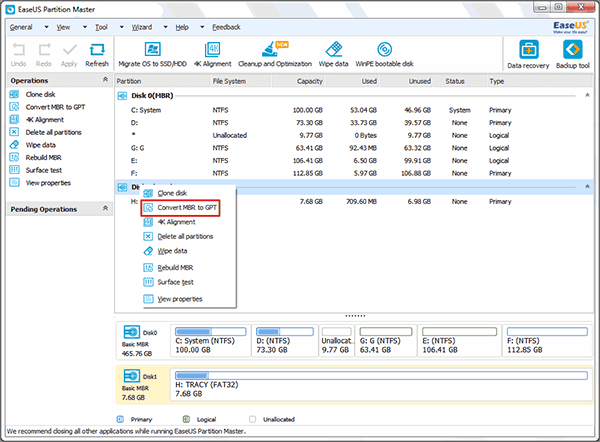The image size is (600, 442).
Task: Collapse the Operations panel
Action: (x=104, y=80)
